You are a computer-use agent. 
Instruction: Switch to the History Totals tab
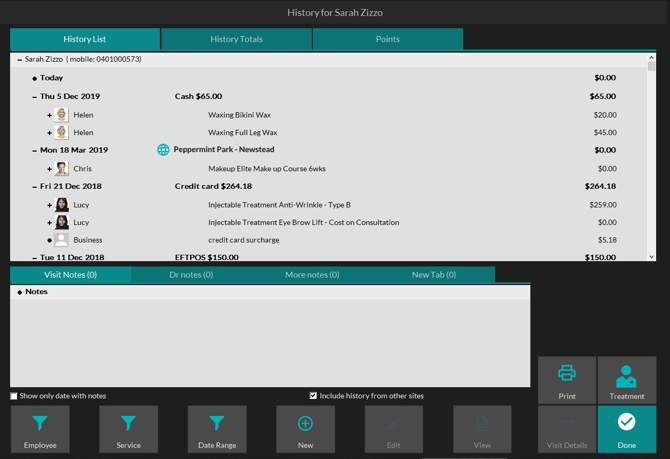236,39
